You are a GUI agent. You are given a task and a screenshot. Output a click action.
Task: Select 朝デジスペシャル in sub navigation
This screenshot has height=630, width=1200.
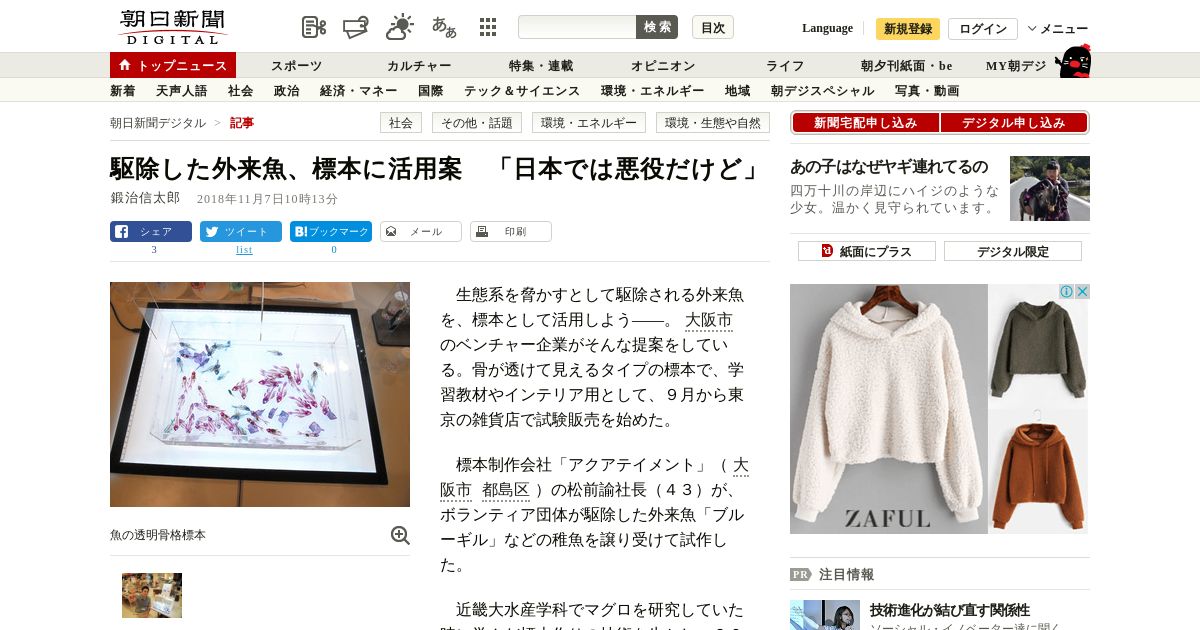point(823,91)
